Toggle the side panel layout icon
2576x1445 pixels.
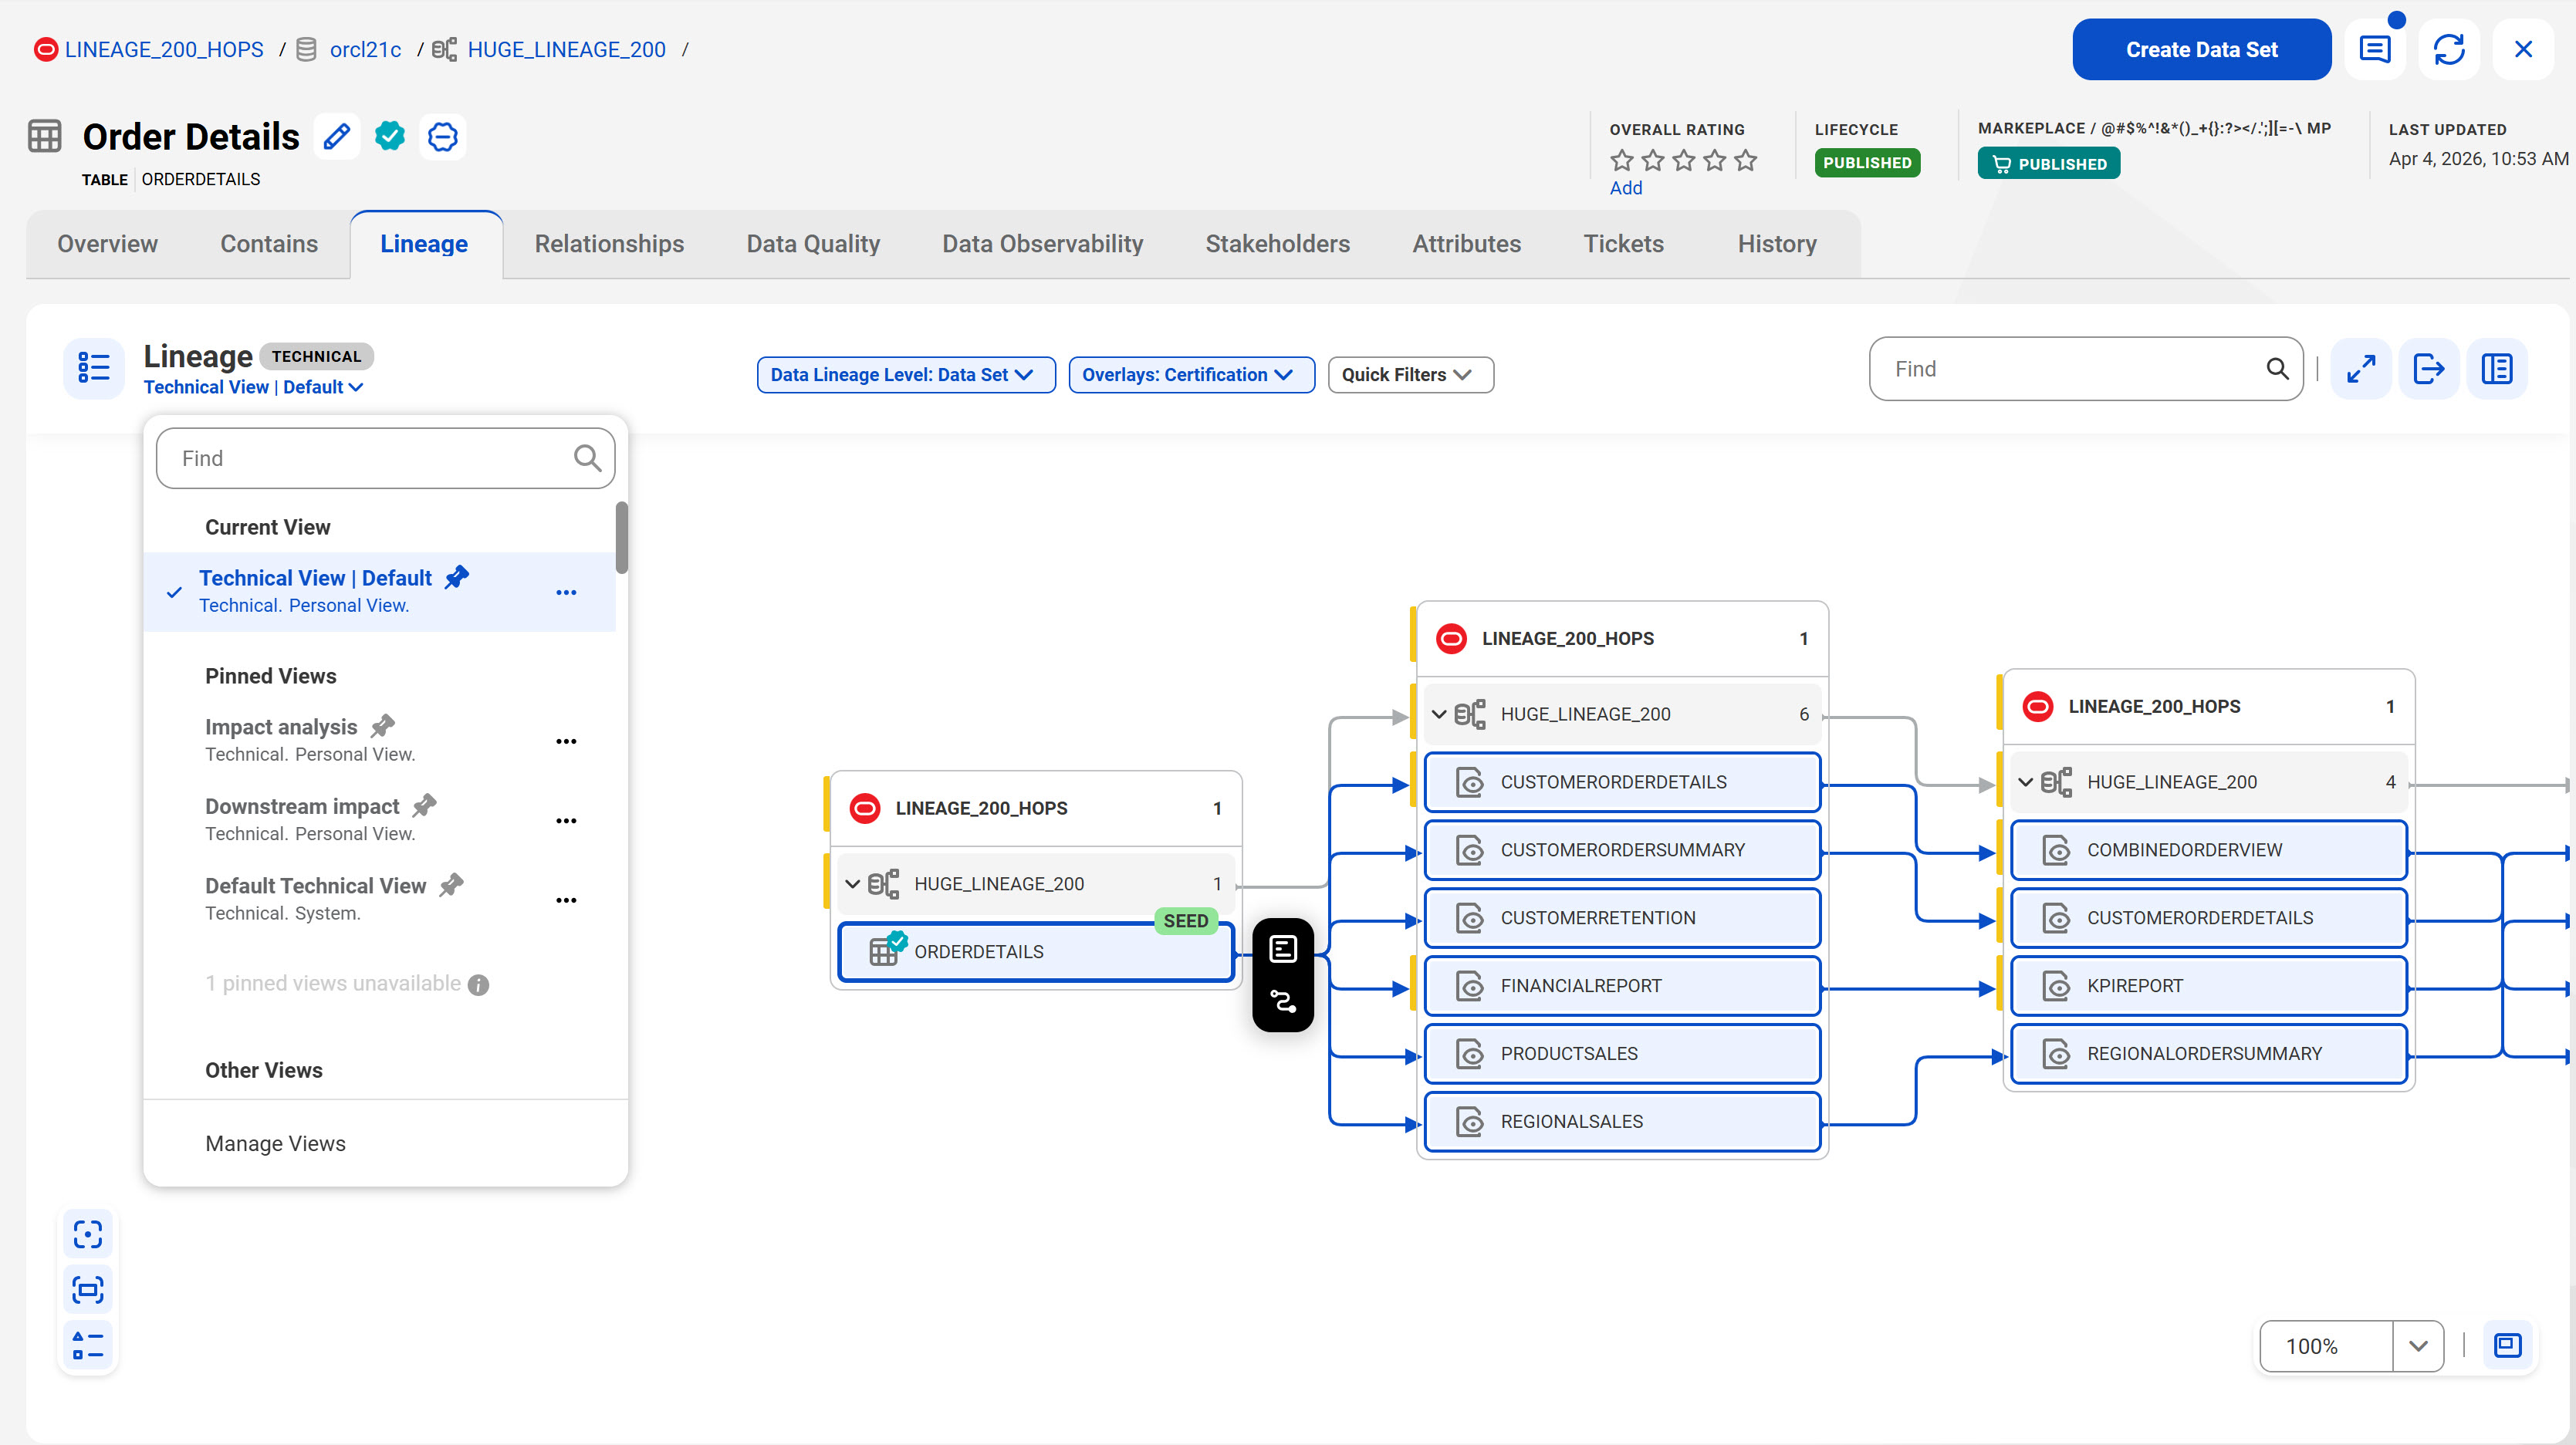coord(2497,369)
